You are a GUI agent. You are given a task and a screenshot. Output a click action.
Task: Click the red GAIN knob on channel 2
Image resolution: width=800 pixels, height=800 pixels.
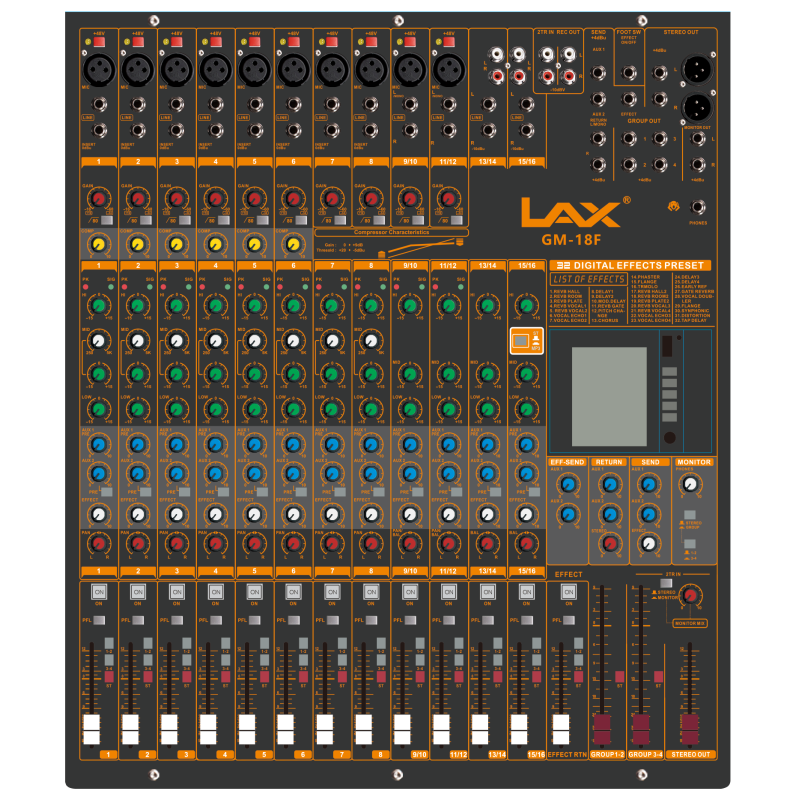click(138, 201)
